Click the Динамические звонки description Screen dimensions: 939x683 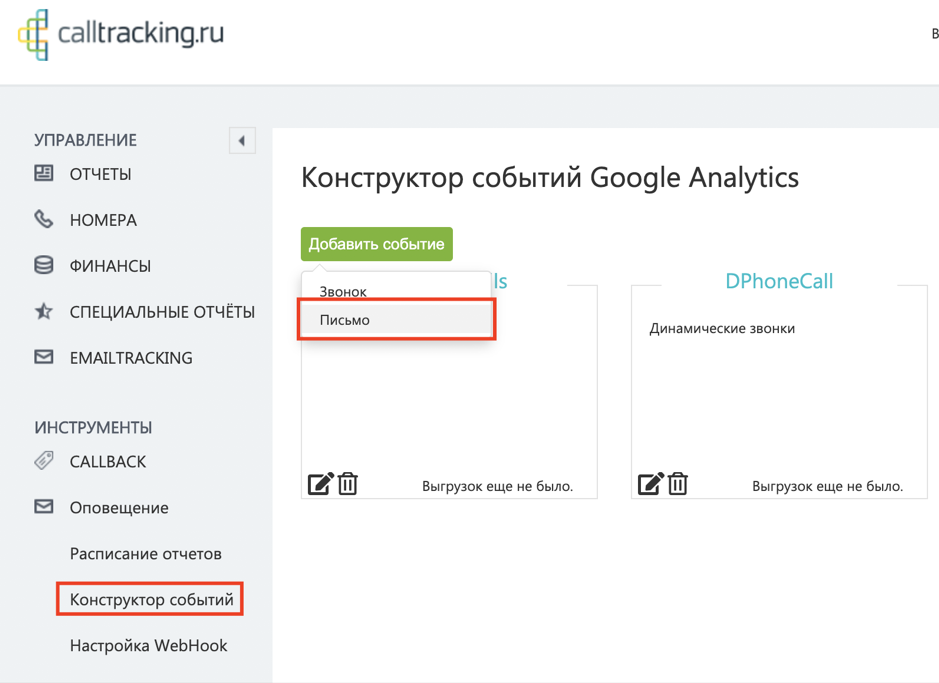(722, 329)
